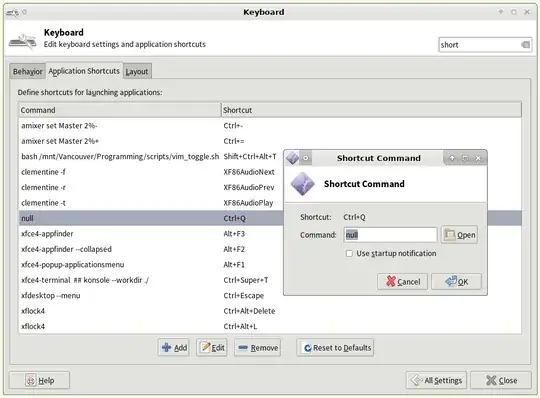The image size is (540, 398).
Task: Click the Open button beside the Command field
Action: 459,235
